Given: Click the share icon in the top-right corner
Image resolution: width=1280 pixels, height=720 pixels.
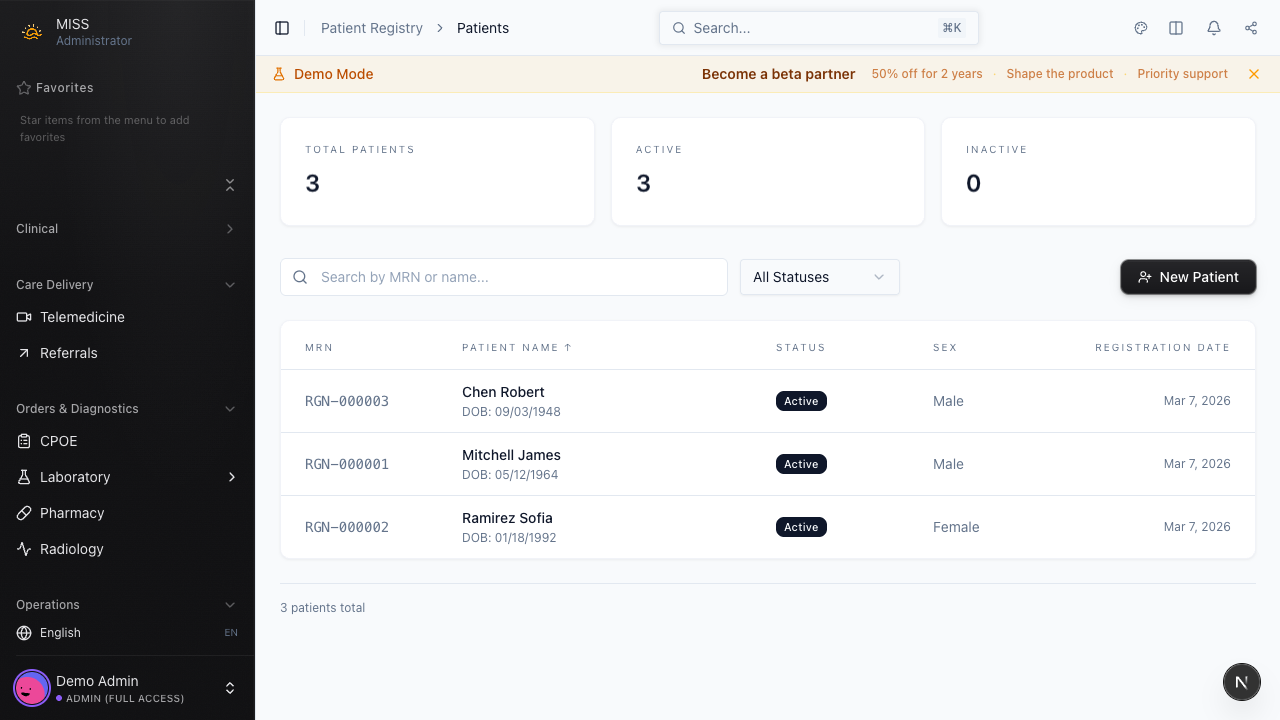Looking at the screenshot, I should (x=1251, y=28).
